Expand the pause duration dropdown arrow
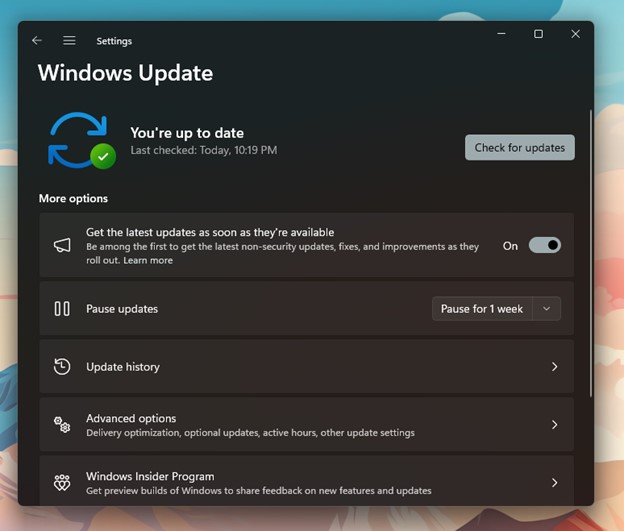 coord(547,309)
